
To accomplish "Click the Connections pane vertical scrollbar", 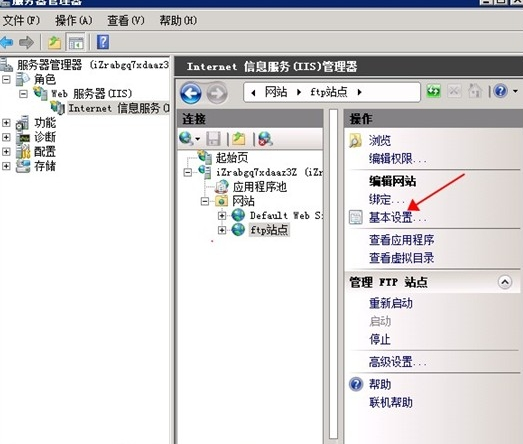I will coord(333,274).
